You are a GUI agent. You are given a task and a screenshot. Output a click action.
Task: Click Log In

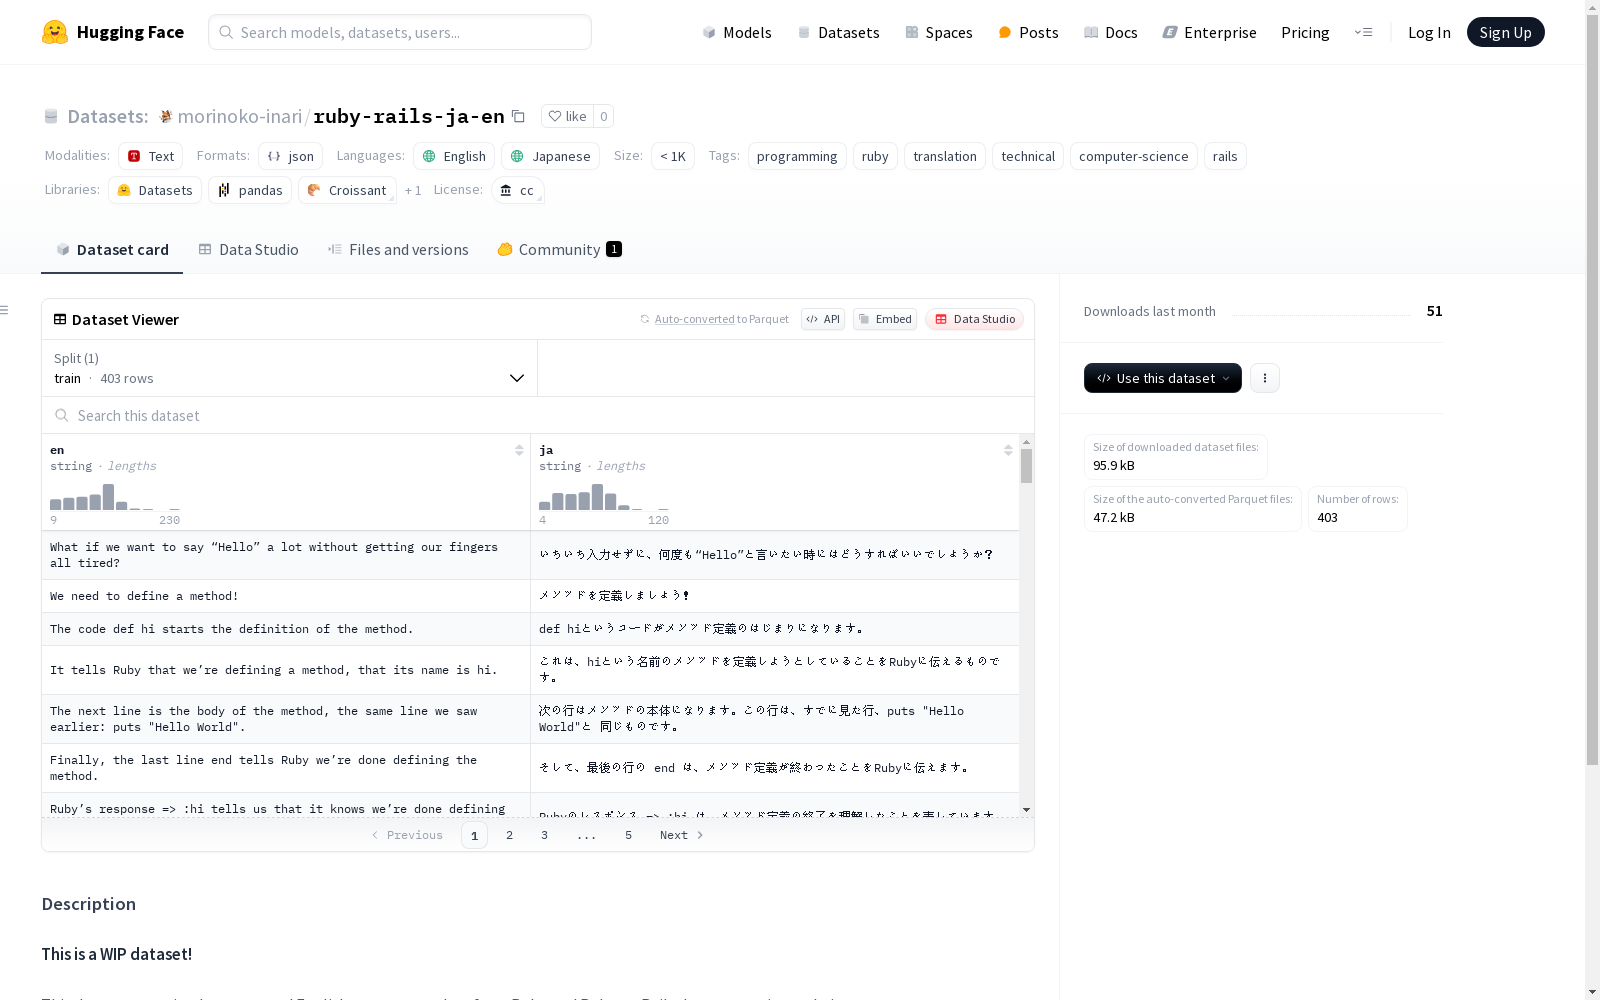pyautogui.click(x=1429, y=32)
